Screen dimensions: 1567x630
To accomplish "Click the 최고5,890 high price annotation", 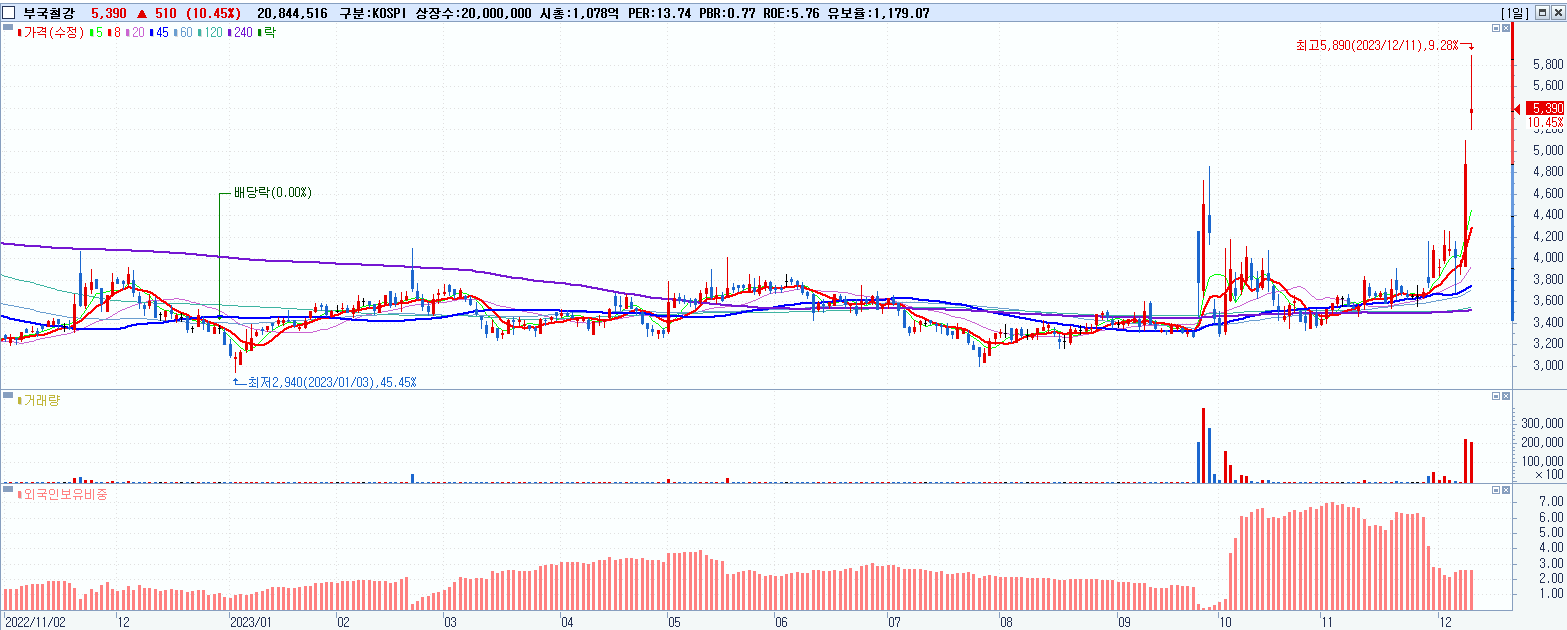I will [1377, 45].
